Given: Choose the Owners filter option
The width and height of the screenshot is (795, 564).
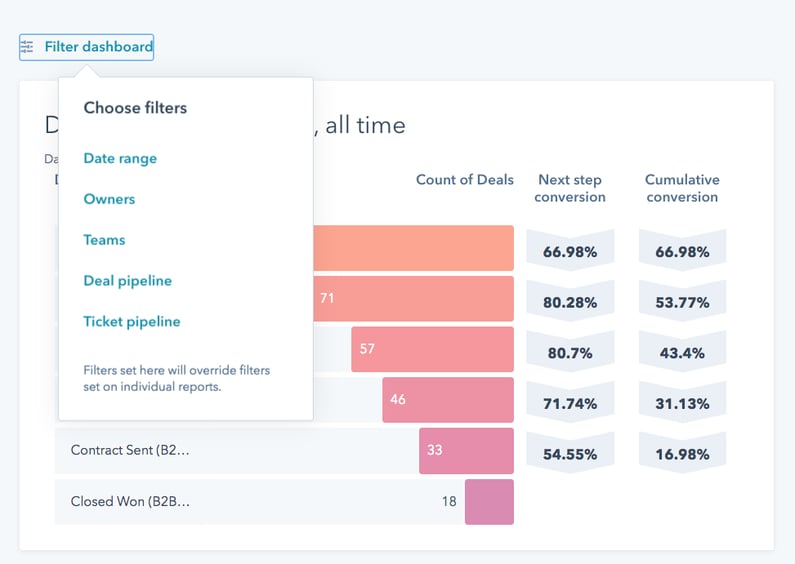Looking at the screenshot, I should (109, 199).
